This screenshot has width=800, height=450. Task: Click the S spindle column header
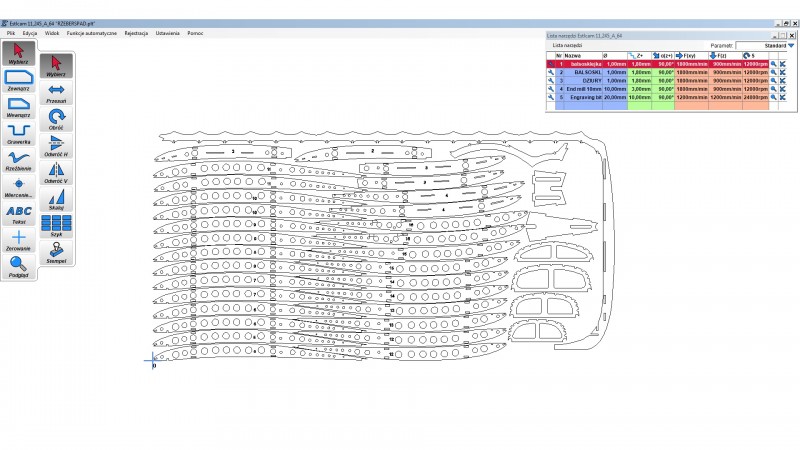756,56
